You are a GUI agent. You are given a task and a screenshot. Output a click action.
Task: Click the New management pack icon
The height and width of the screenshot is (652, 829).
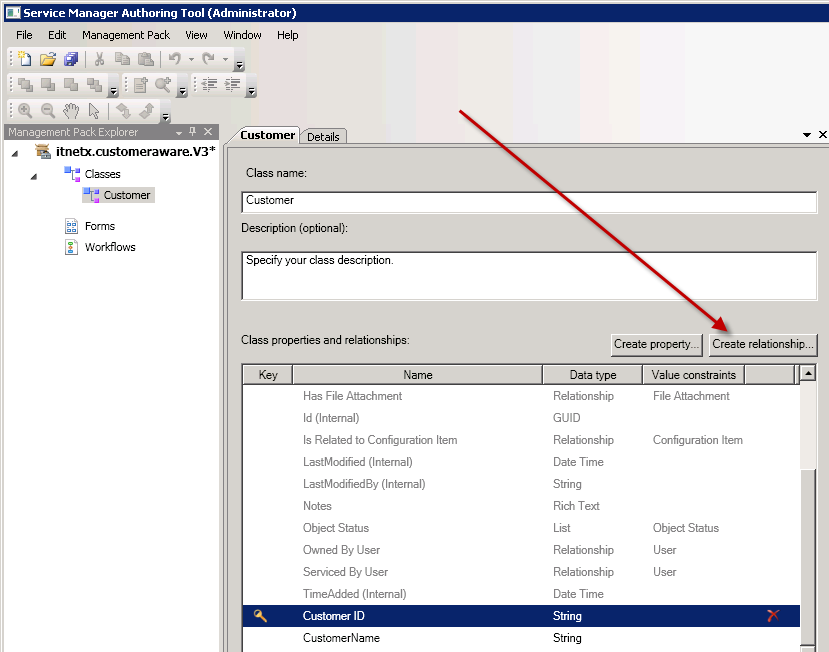tap(25, 60)
